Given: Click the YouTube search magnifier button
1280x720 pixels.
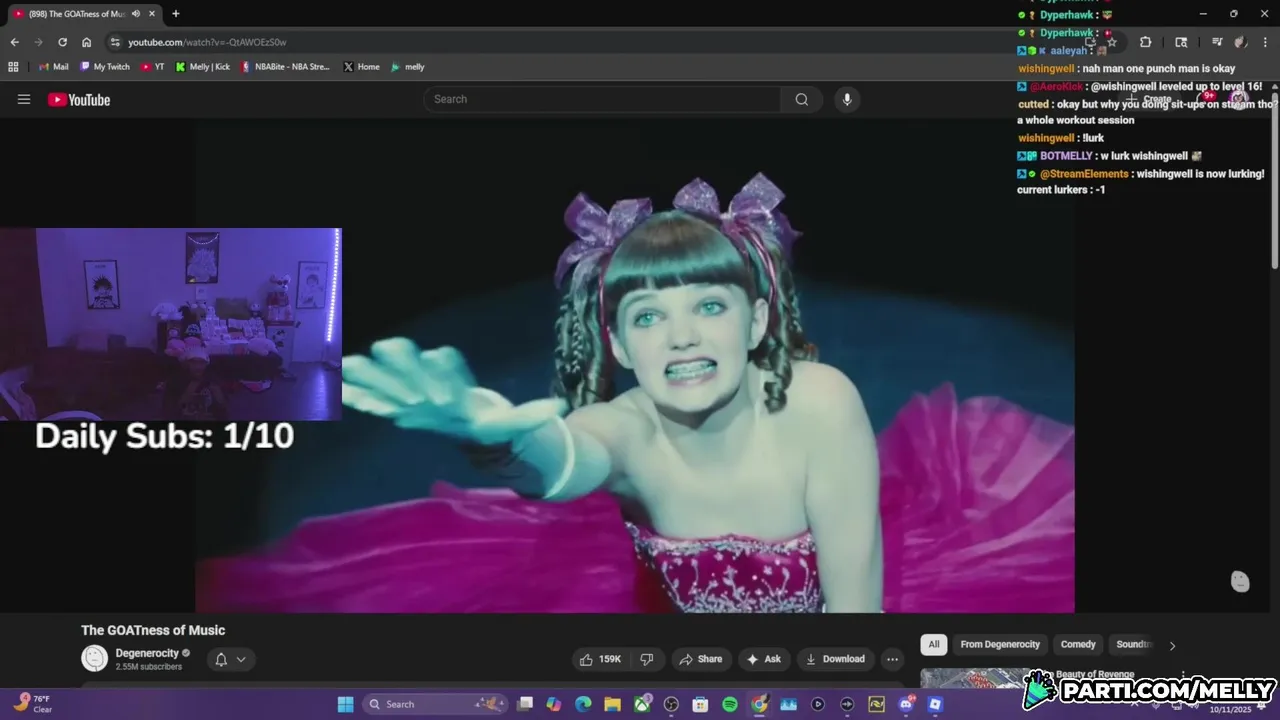Looking at the screenshot, I should (x=802, y=99).
